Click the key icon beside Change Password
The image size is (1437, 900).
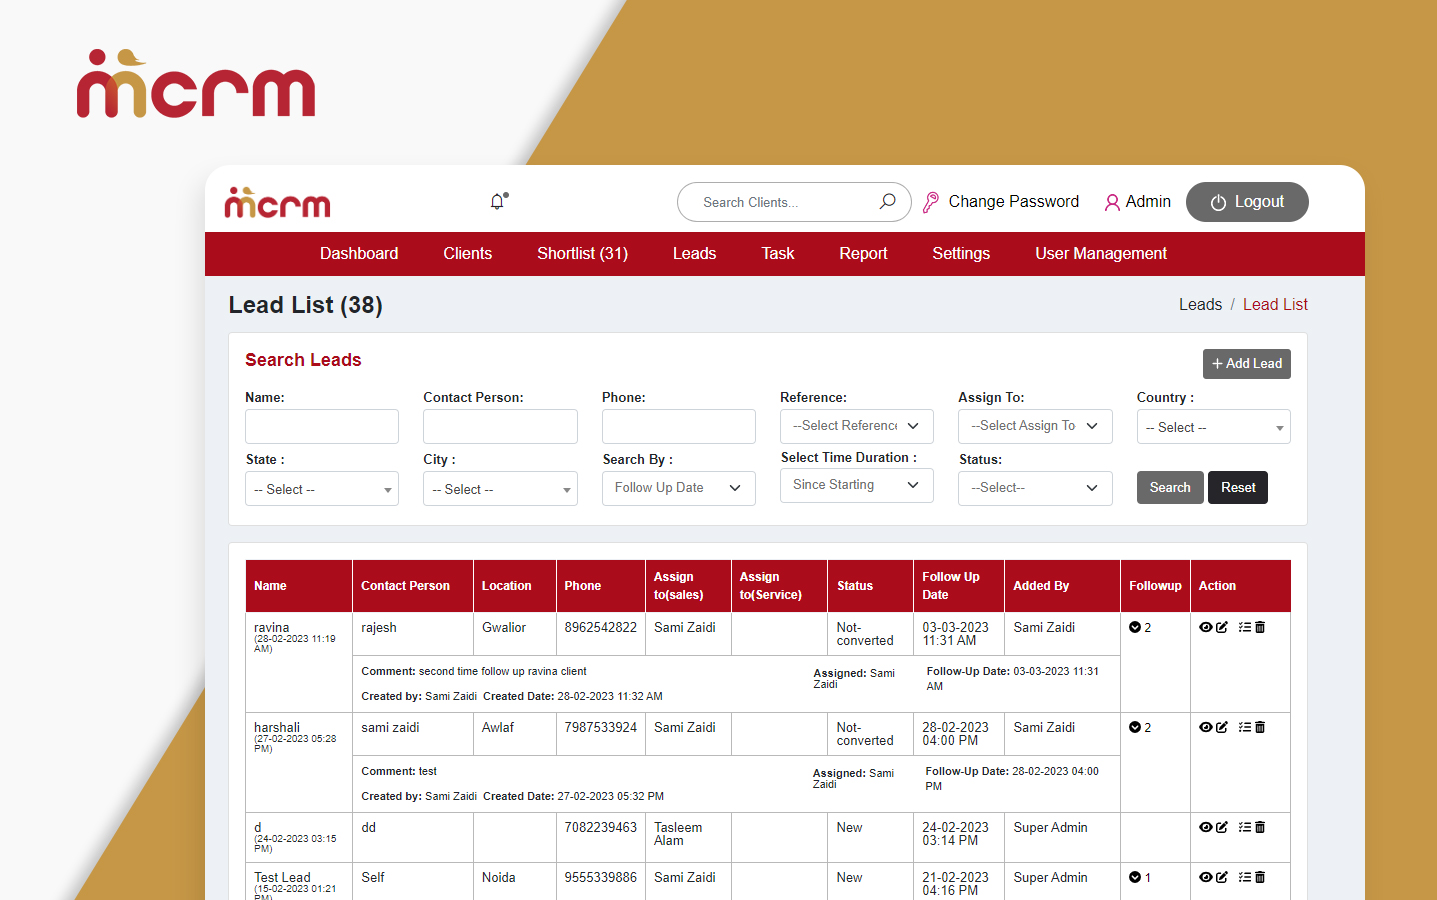click(931, 202)
